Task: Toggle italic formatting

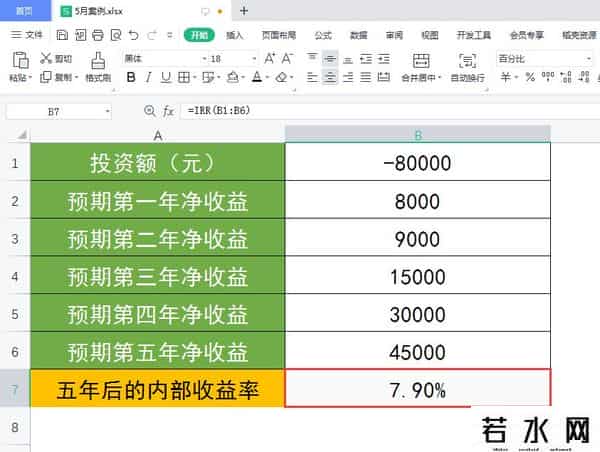Action: coord(148,77)
